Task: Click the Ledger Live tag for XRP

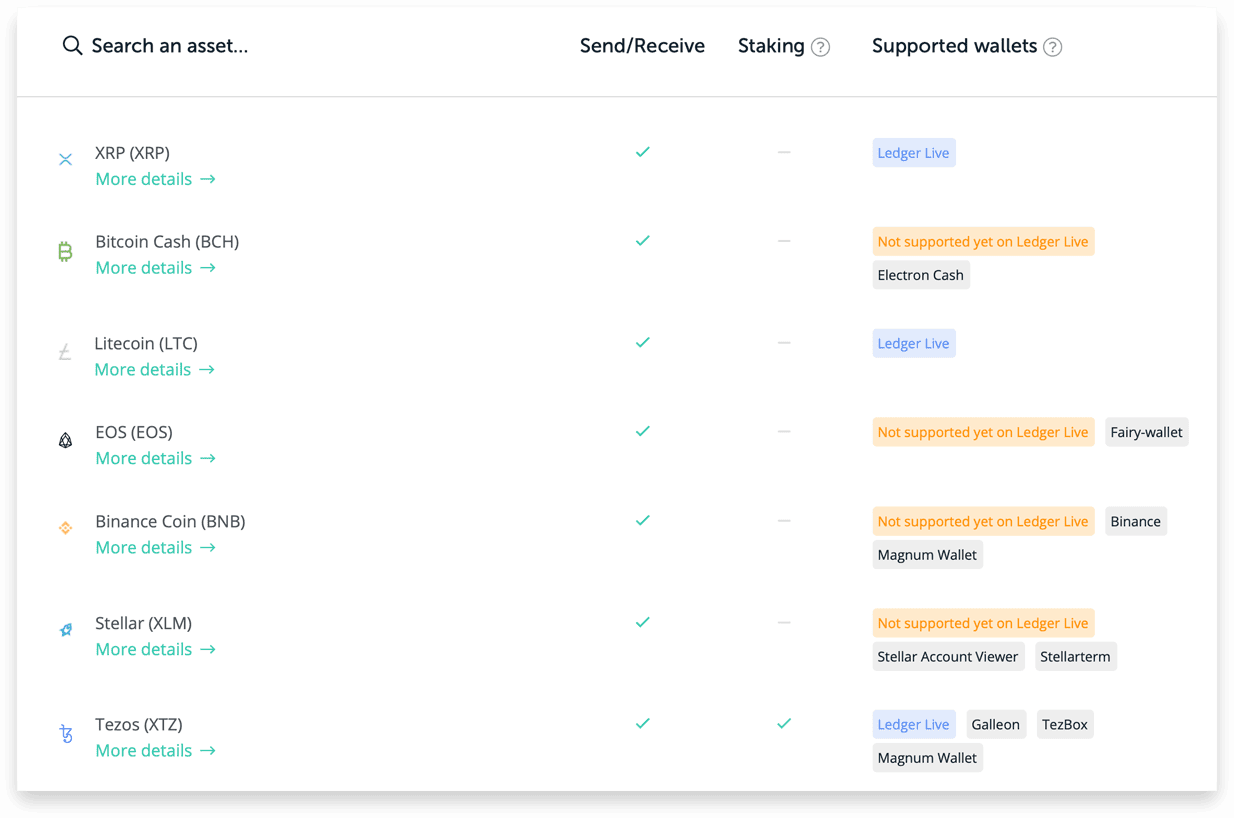Action: [x=914, y=153]
